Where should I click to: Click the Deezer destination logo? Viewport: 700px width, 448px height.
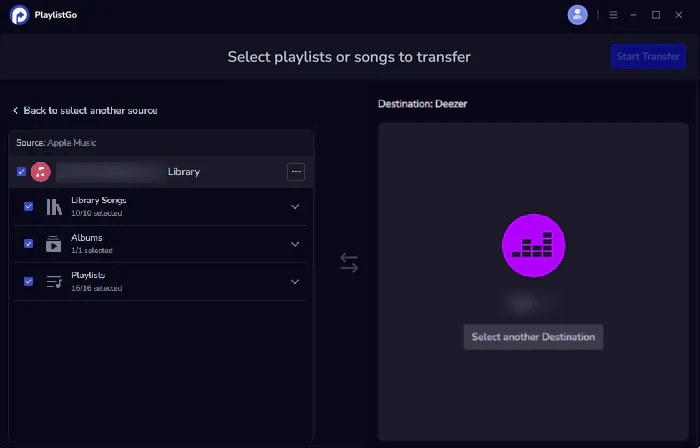pyautogui.click(x=533, y=245)
